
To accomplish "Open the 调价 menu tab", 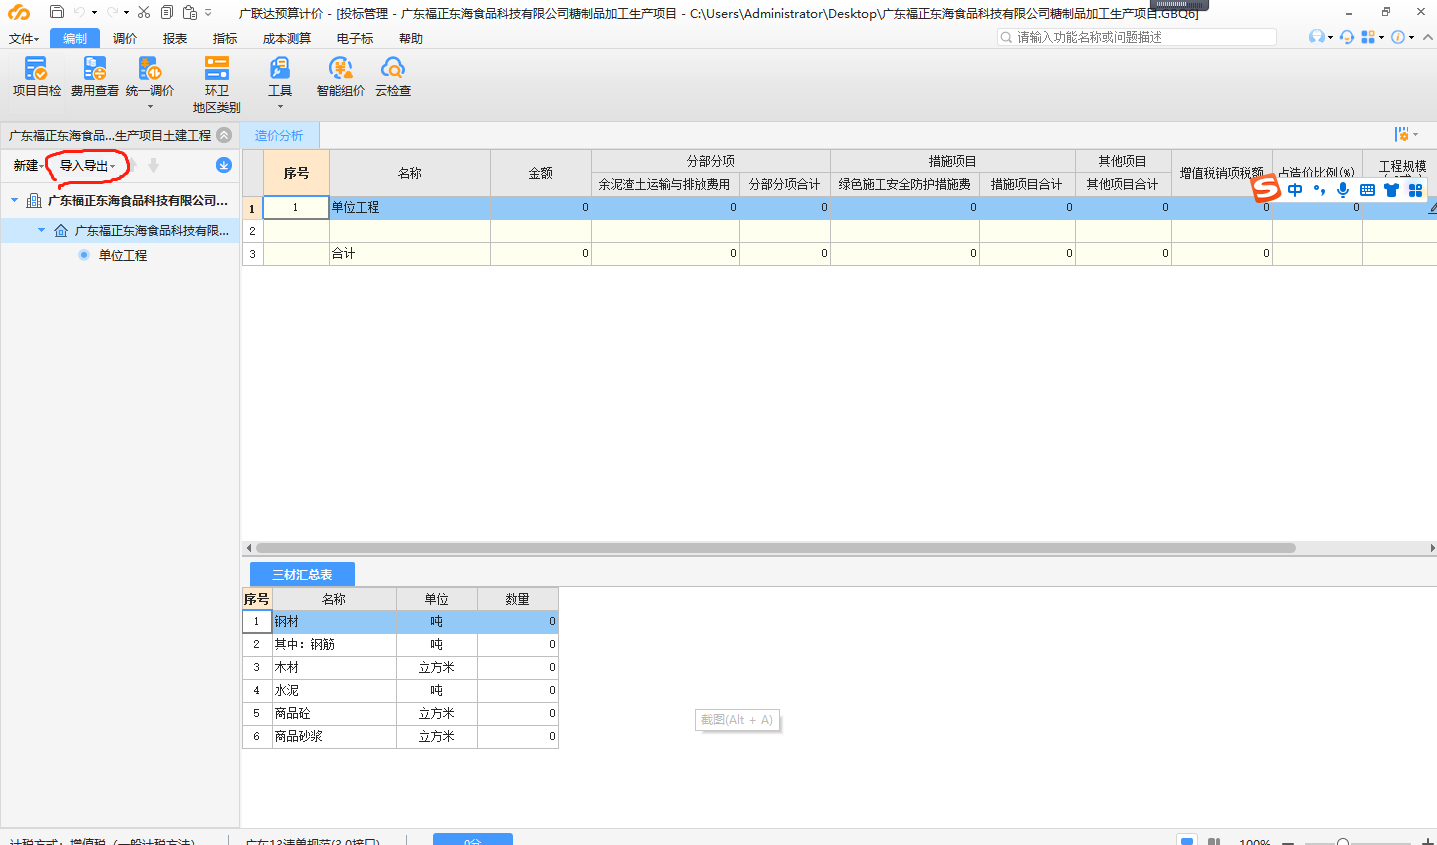I will tap(125, 38).
